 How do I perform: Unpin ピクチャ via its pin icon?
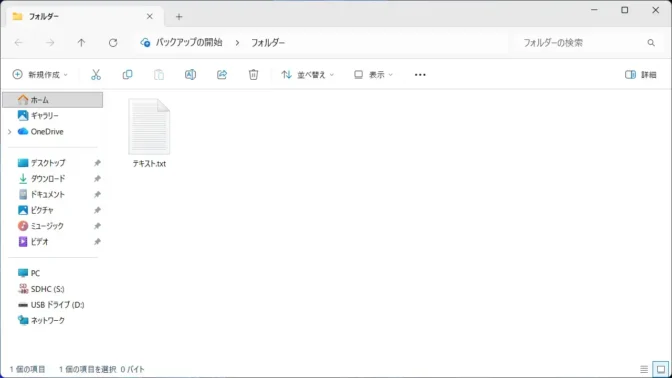[97, 210]
